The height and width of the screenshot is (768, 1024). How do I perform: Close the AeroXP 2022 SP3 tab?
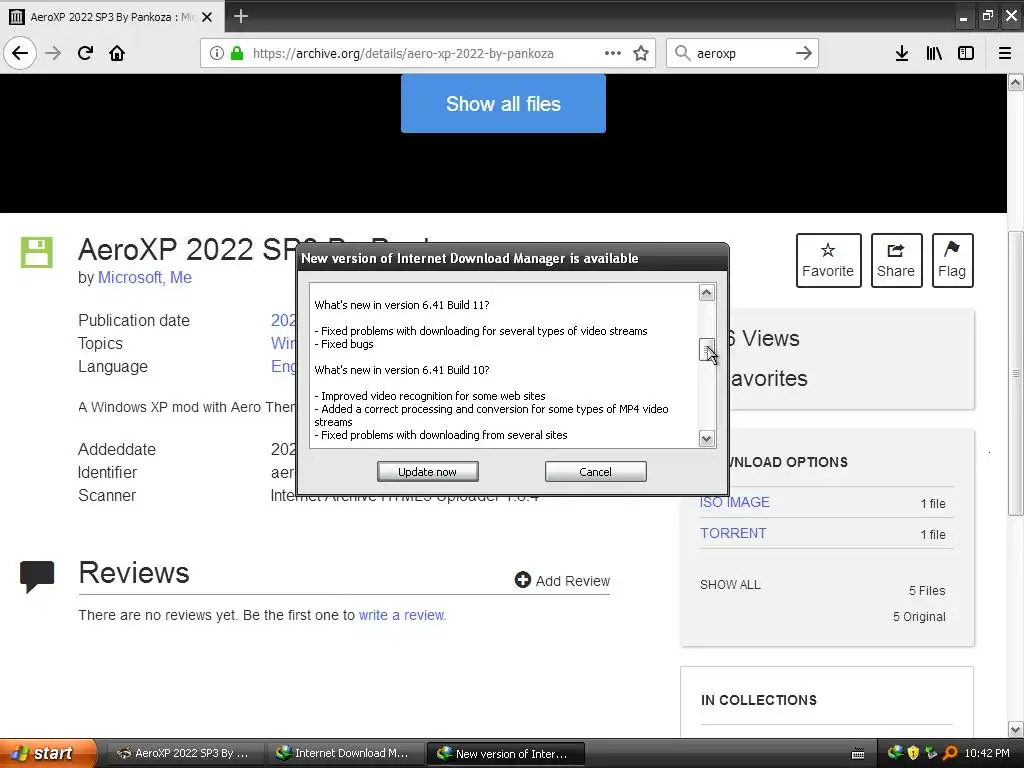tap(207, 17)
